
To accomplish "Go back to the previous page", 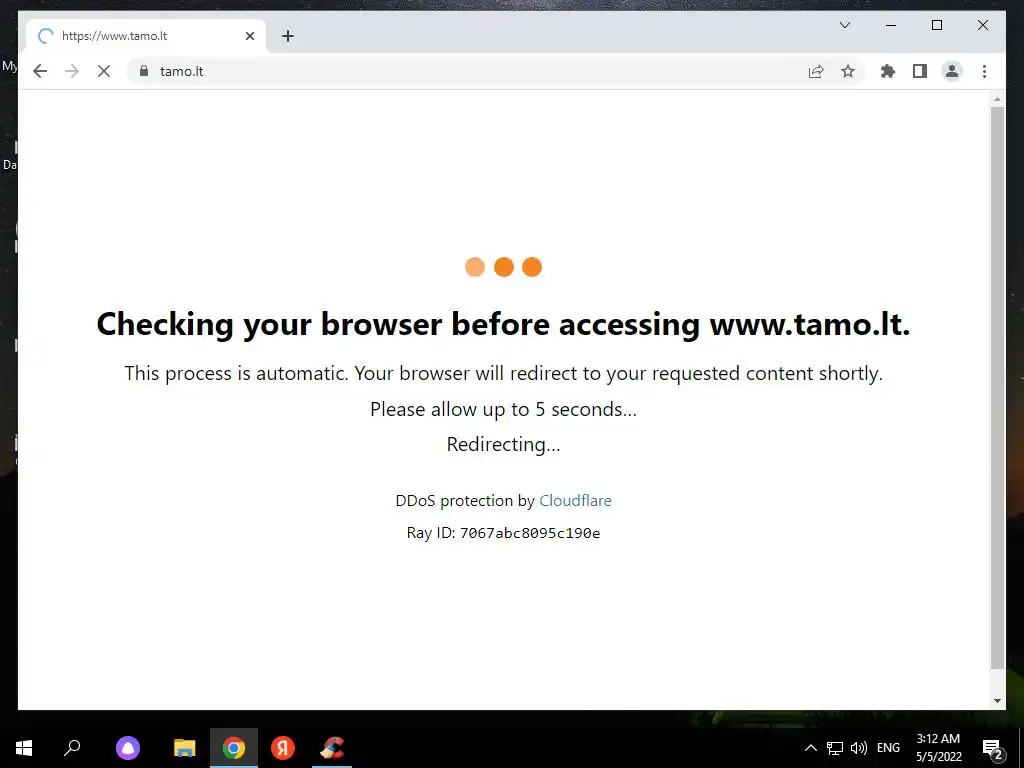I will pos(40,71).
